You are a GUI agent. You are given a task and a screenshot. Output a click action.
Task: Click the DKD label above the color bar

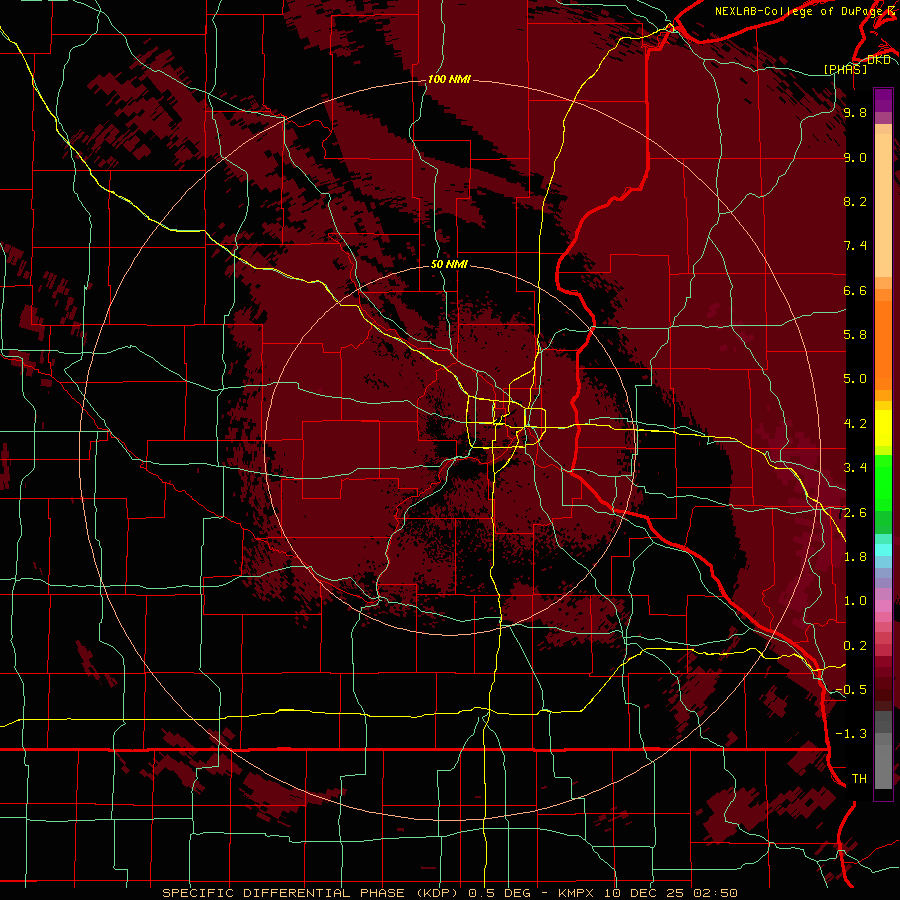click(x=879, y=60)
